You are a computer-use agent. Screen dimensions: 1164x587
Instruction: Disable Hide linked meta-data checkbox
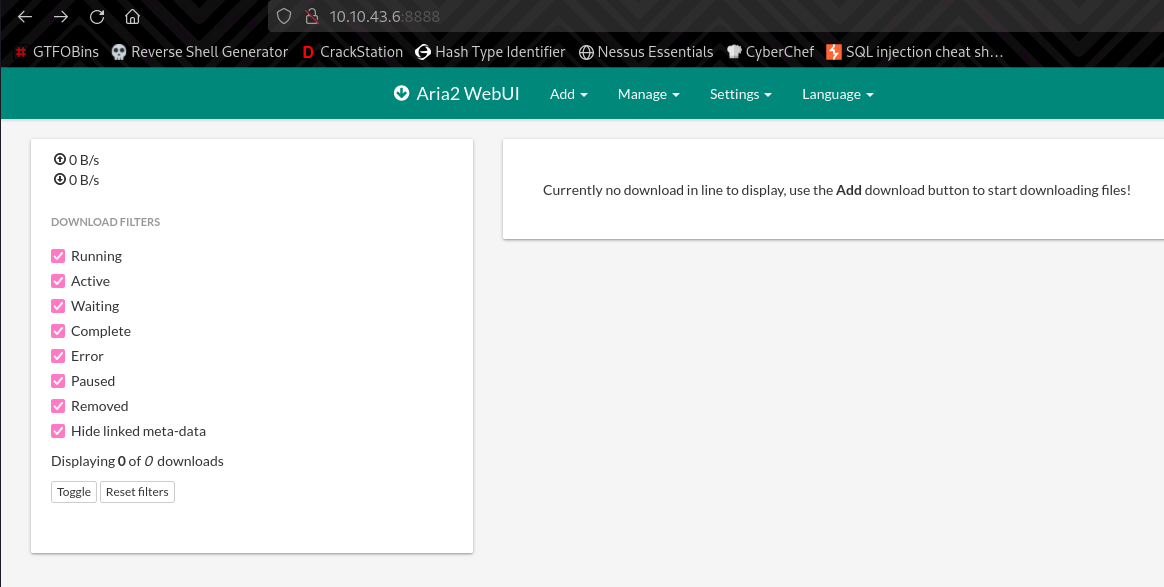point(58,431)
